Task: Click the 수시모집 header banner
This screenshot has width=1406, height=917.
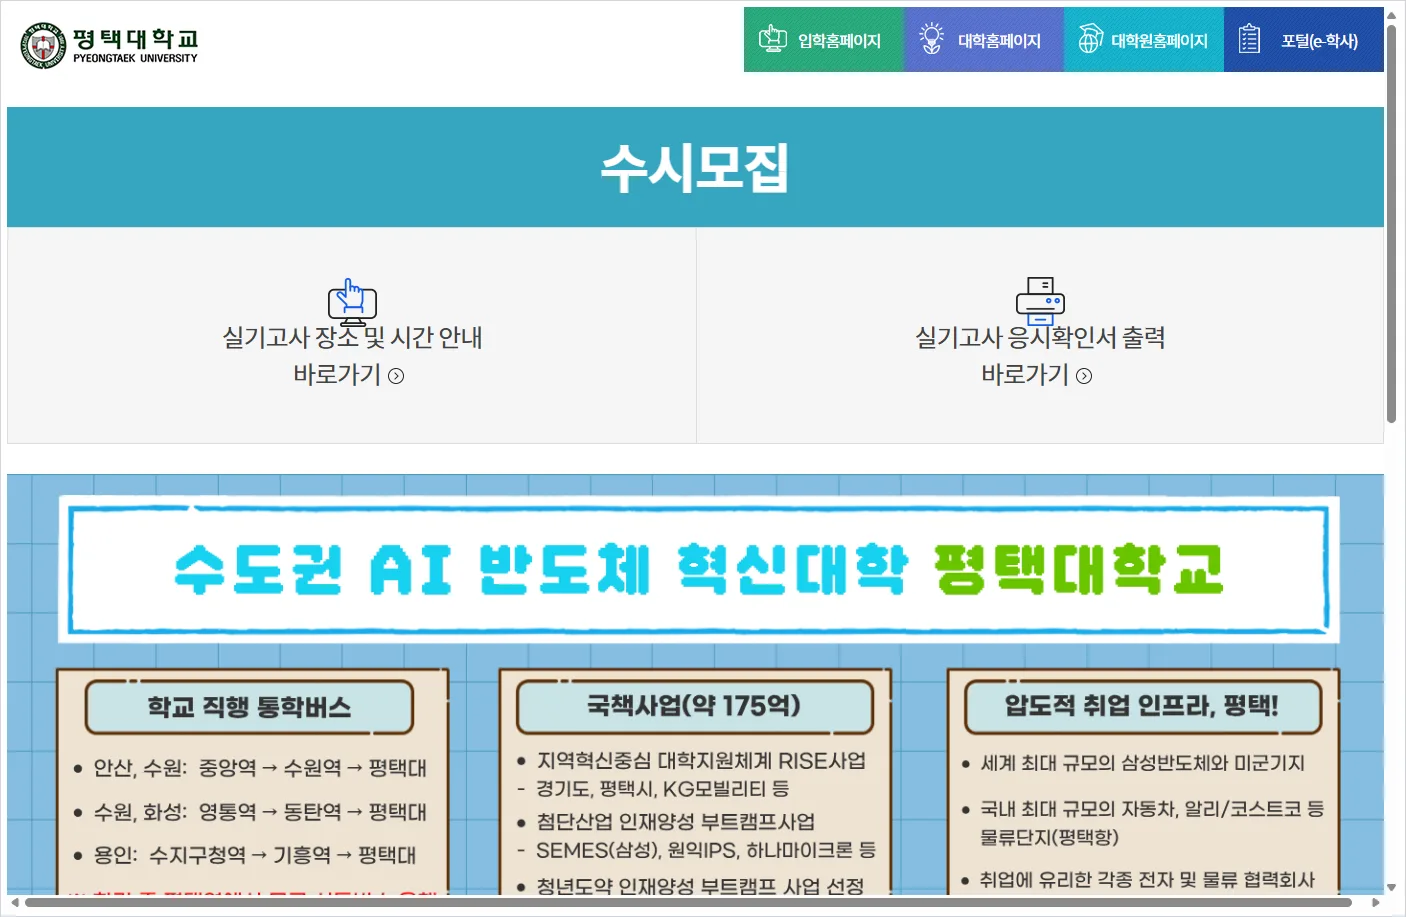Action: coord(695,167)
